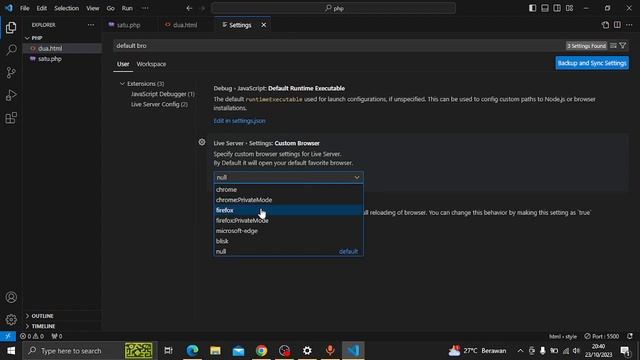640x360 pixels.
Task: Open the settings filter funnel
Action: tap(622, 46)
